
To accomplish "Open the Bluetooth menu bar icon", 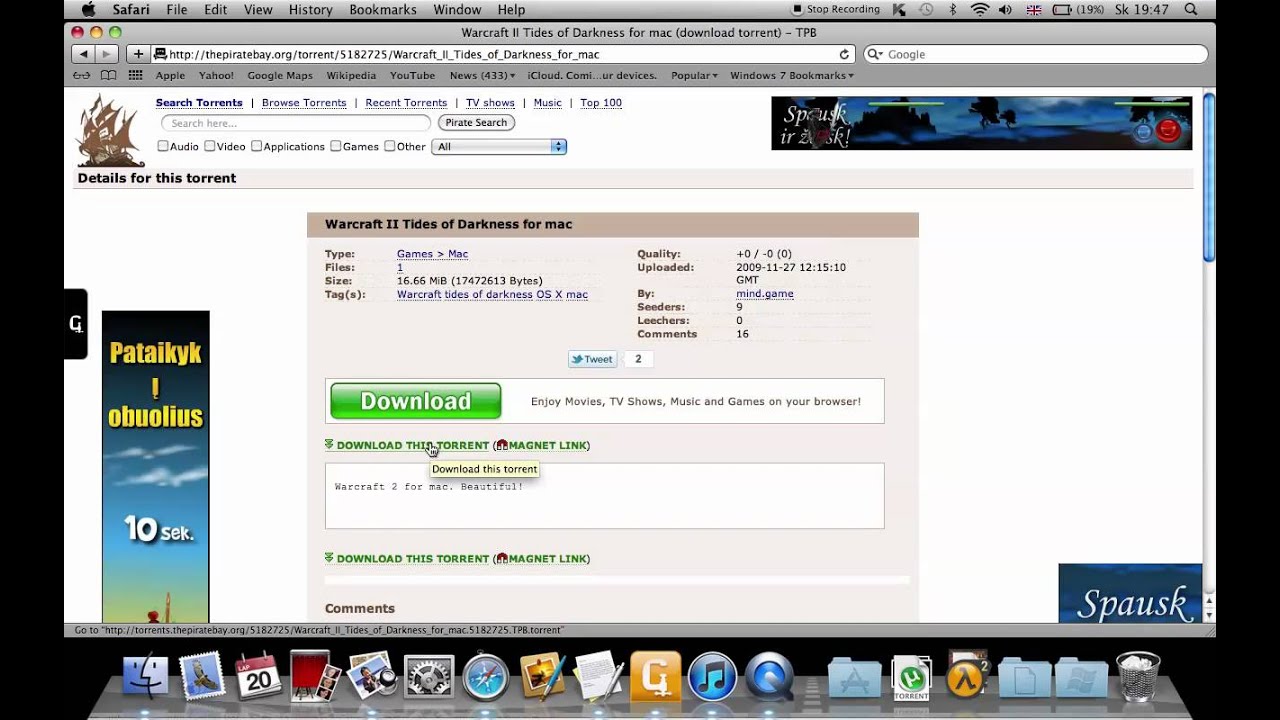I will pos(953,10).
